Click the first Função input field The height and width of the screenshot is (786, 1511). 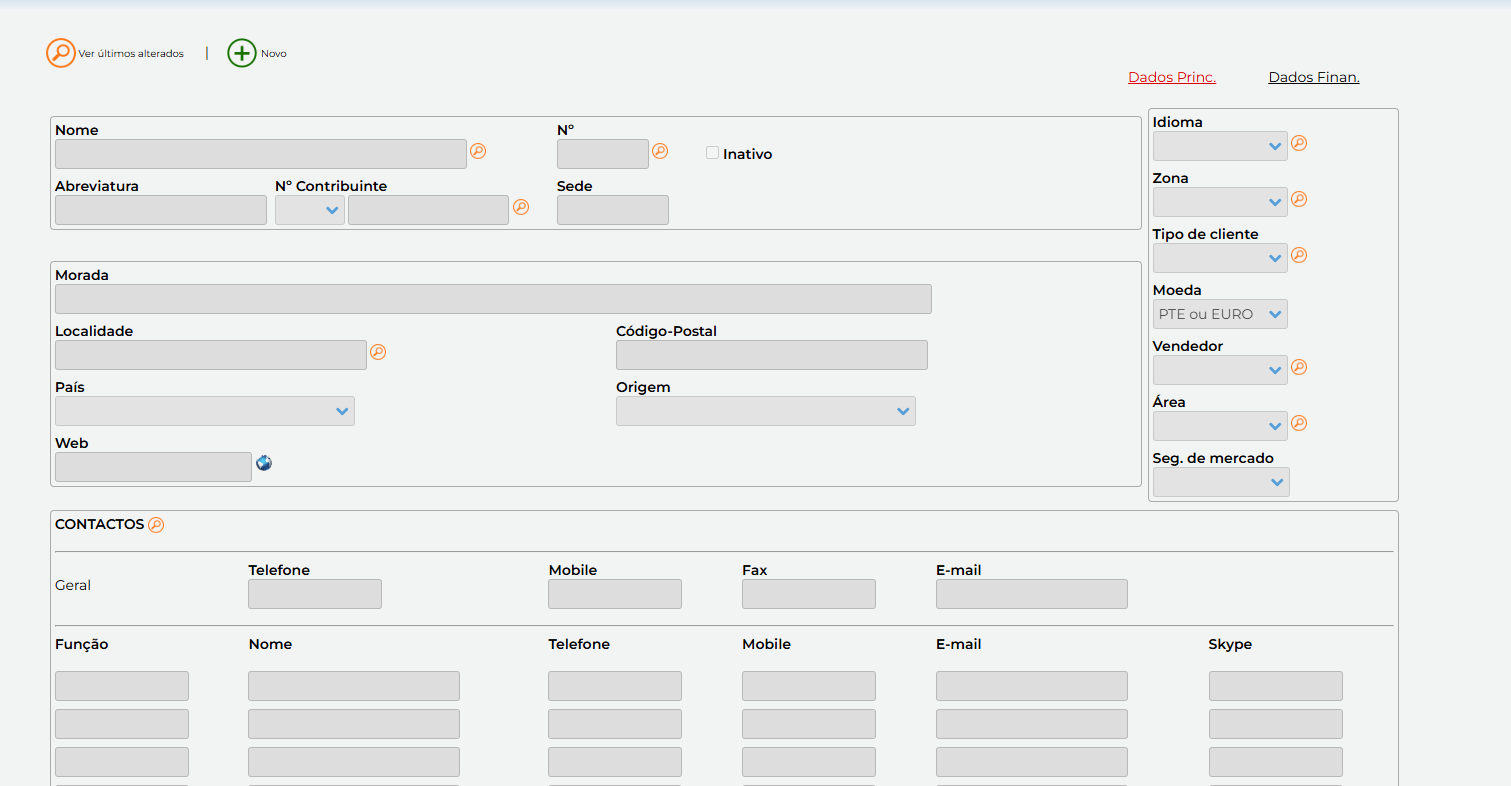tap(122, 686)
